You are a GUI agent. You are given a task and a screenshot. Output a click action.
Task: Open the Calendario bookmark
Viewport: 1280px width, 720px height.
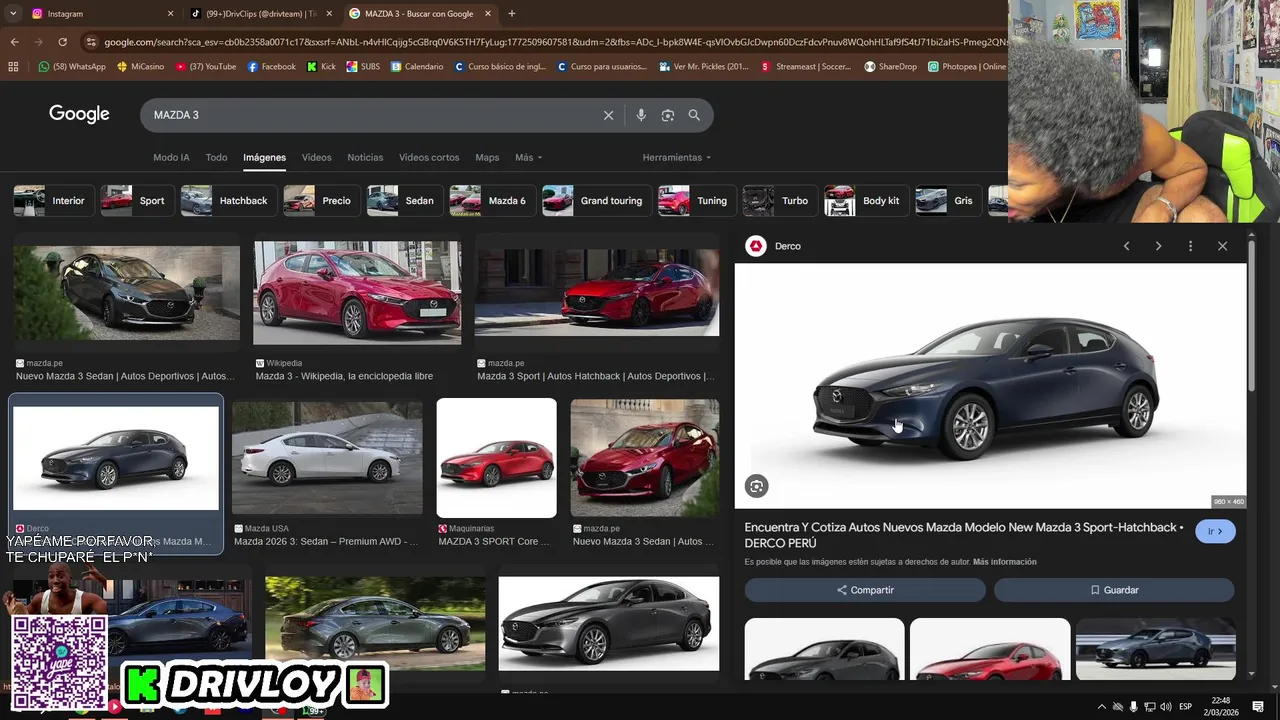click(x=417, y=67)
